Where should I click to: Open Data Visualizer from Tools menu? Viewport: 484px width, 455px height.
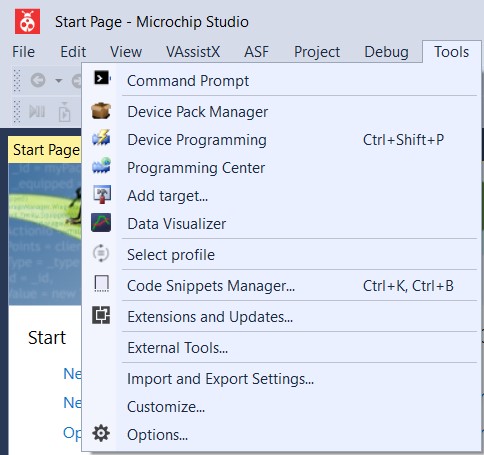[280, 224]
